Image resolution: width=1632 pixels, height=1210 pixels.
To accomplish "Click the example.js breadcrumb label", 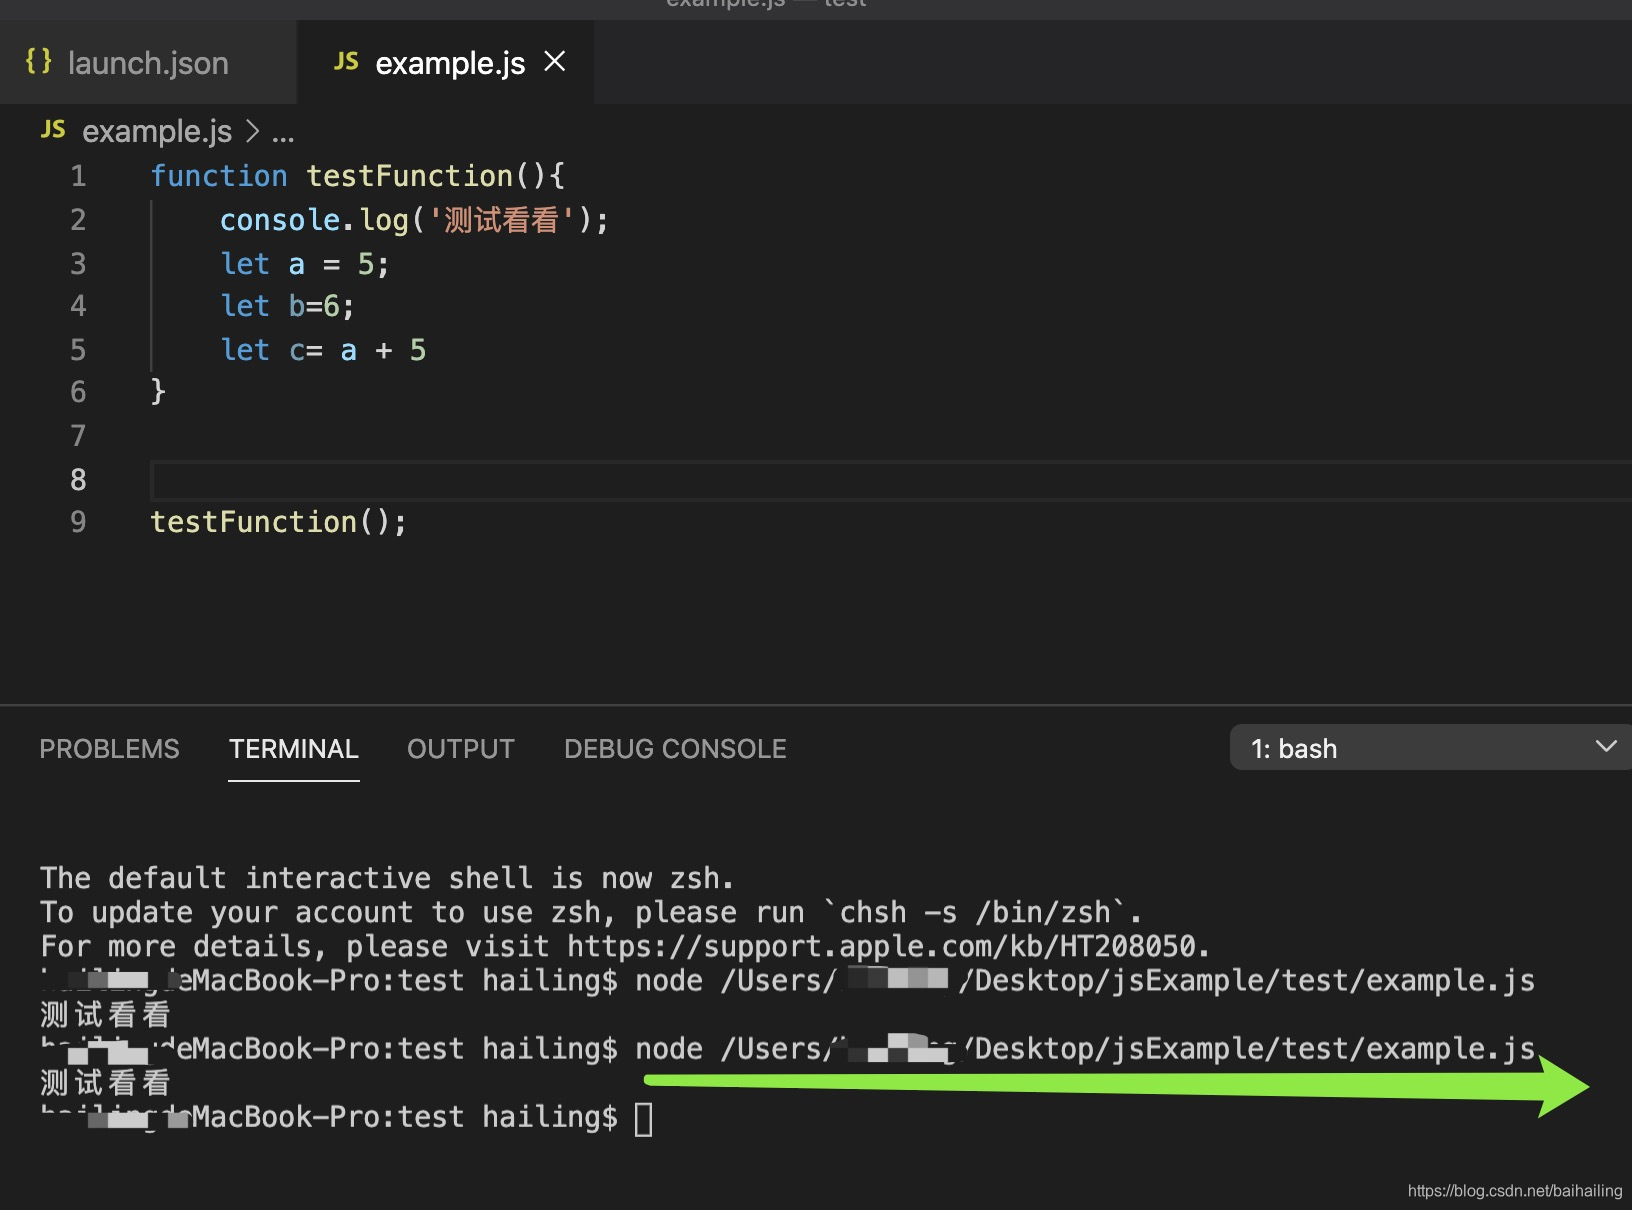I will pyautogui.click(x=156, y=131).
